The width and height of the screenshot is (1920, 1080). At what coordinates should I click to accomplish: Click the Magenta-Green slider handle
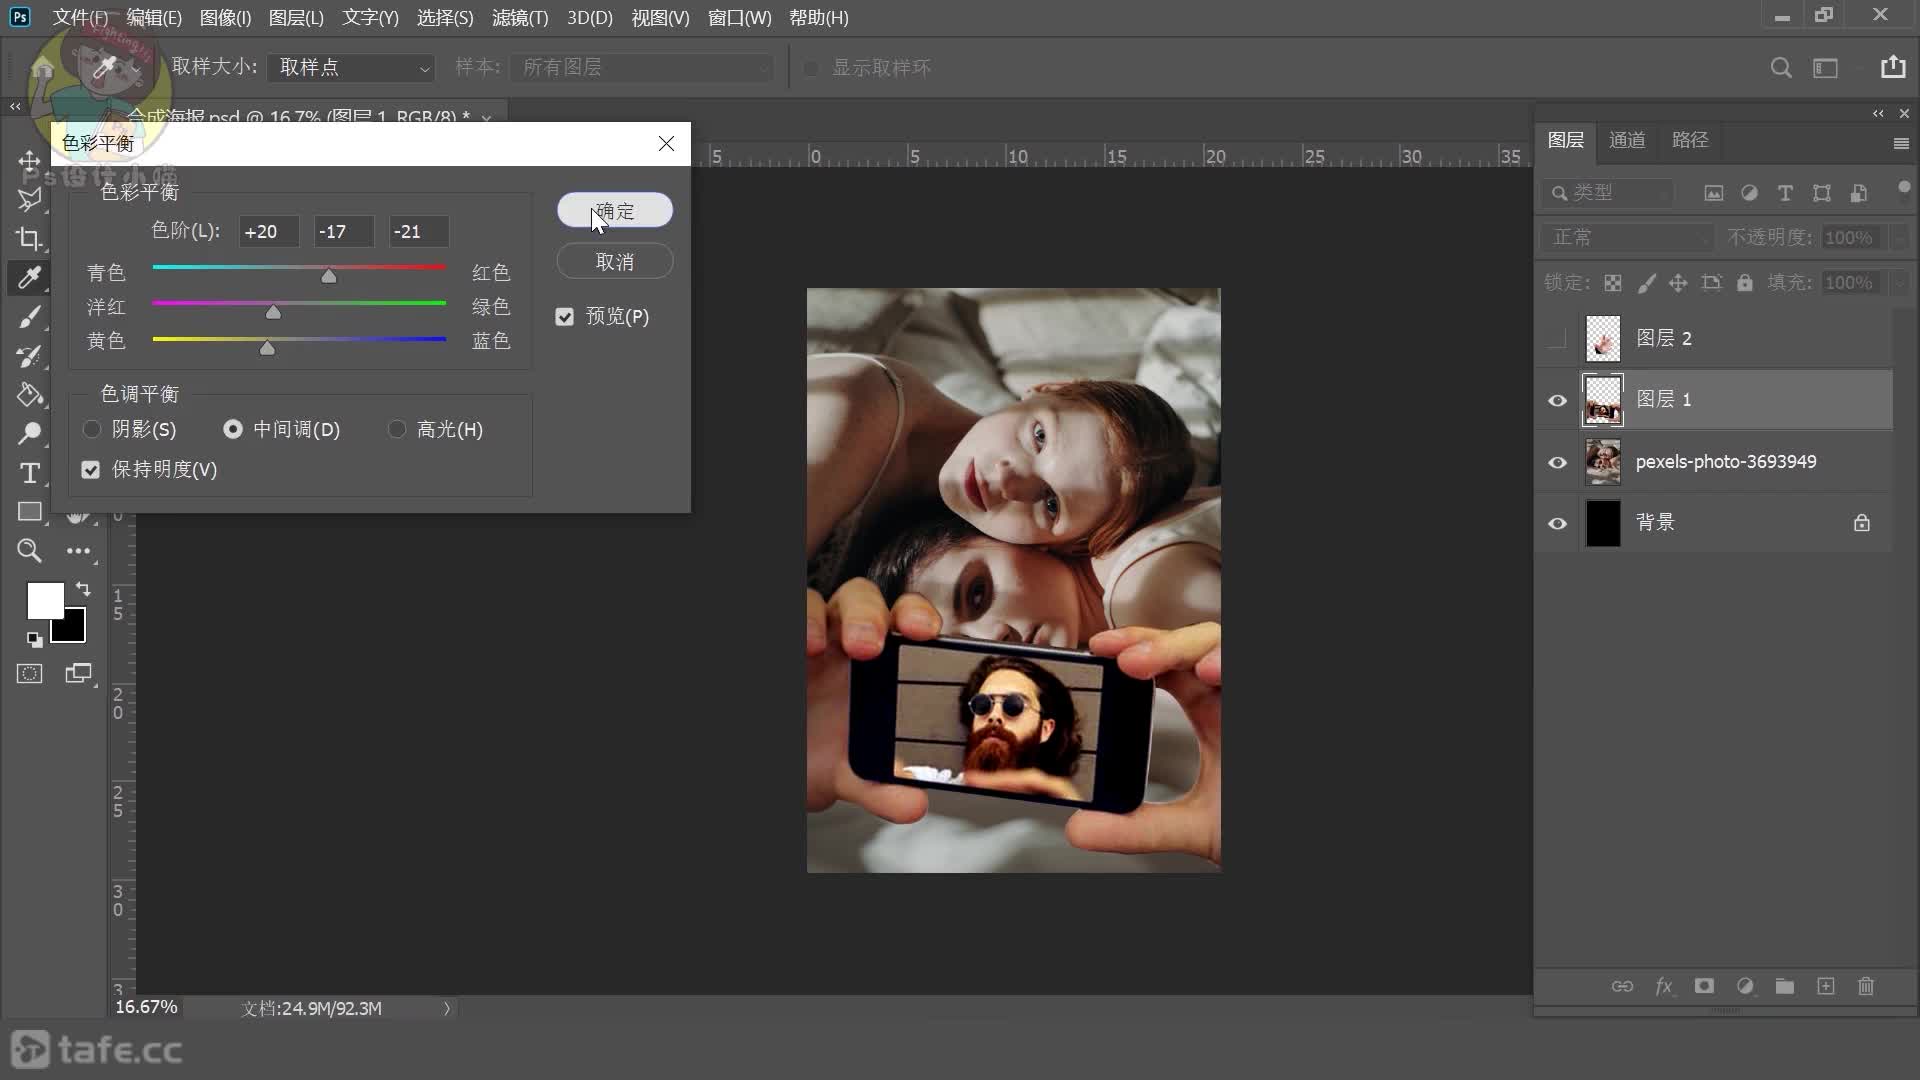pos(273,312)
